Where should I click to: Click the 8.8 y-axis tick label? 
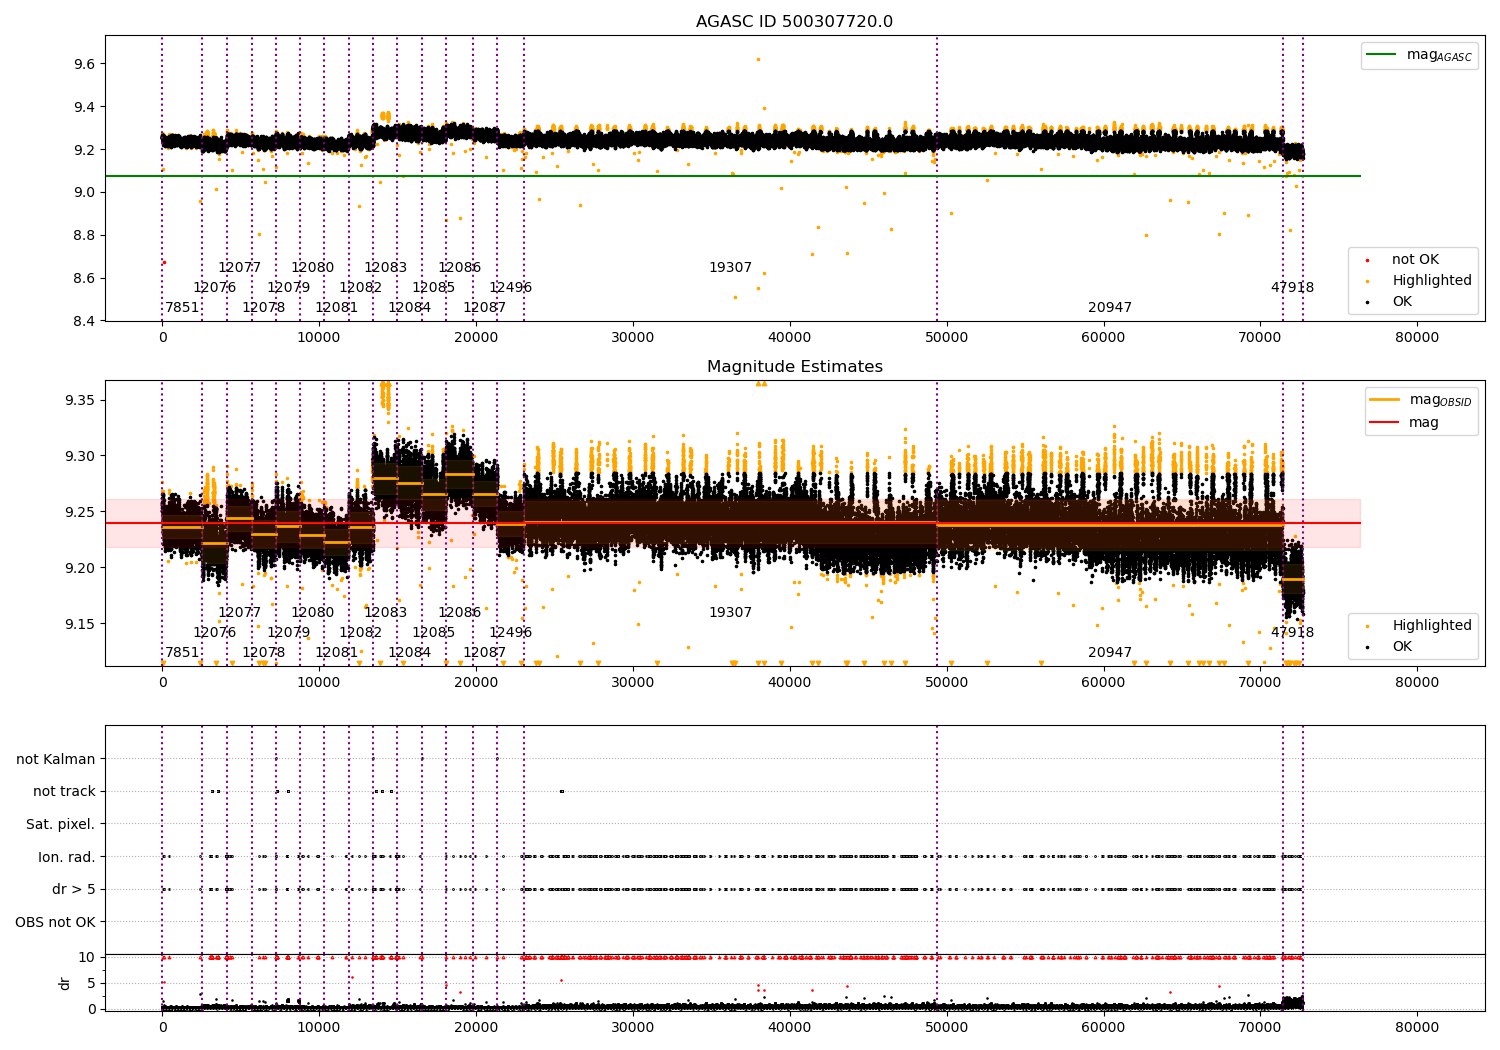click(84, 236)
